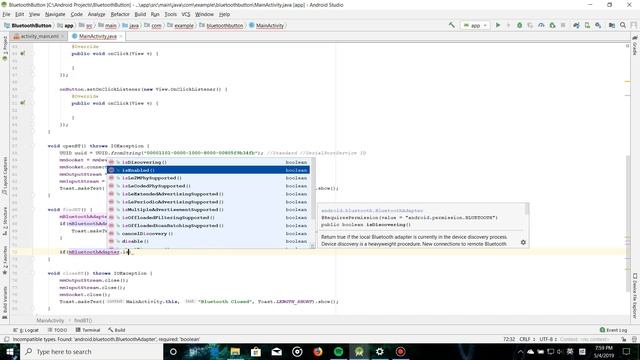Click the Make Project hammer icon
The height and width of the screenshot is (360, 640).
[451, 25]
